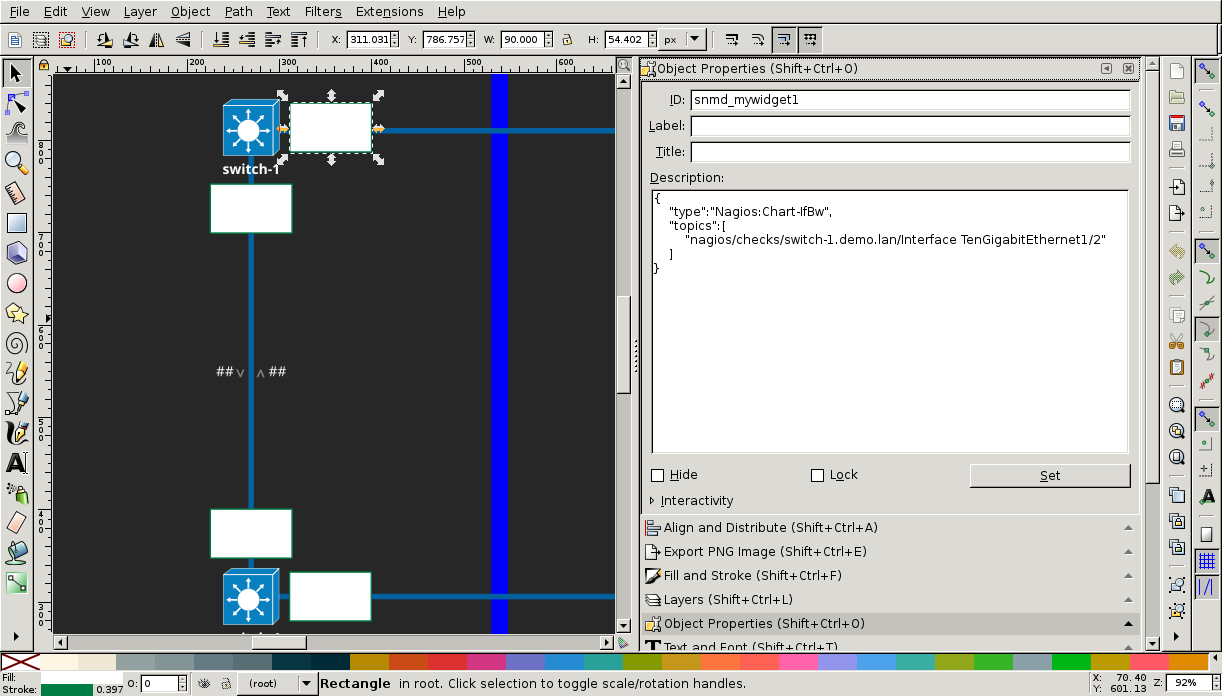Toggle the Enable snapping button
Image resolution: width=1222 pixels, height=696 pixels.
click(x=1207, y=72)
